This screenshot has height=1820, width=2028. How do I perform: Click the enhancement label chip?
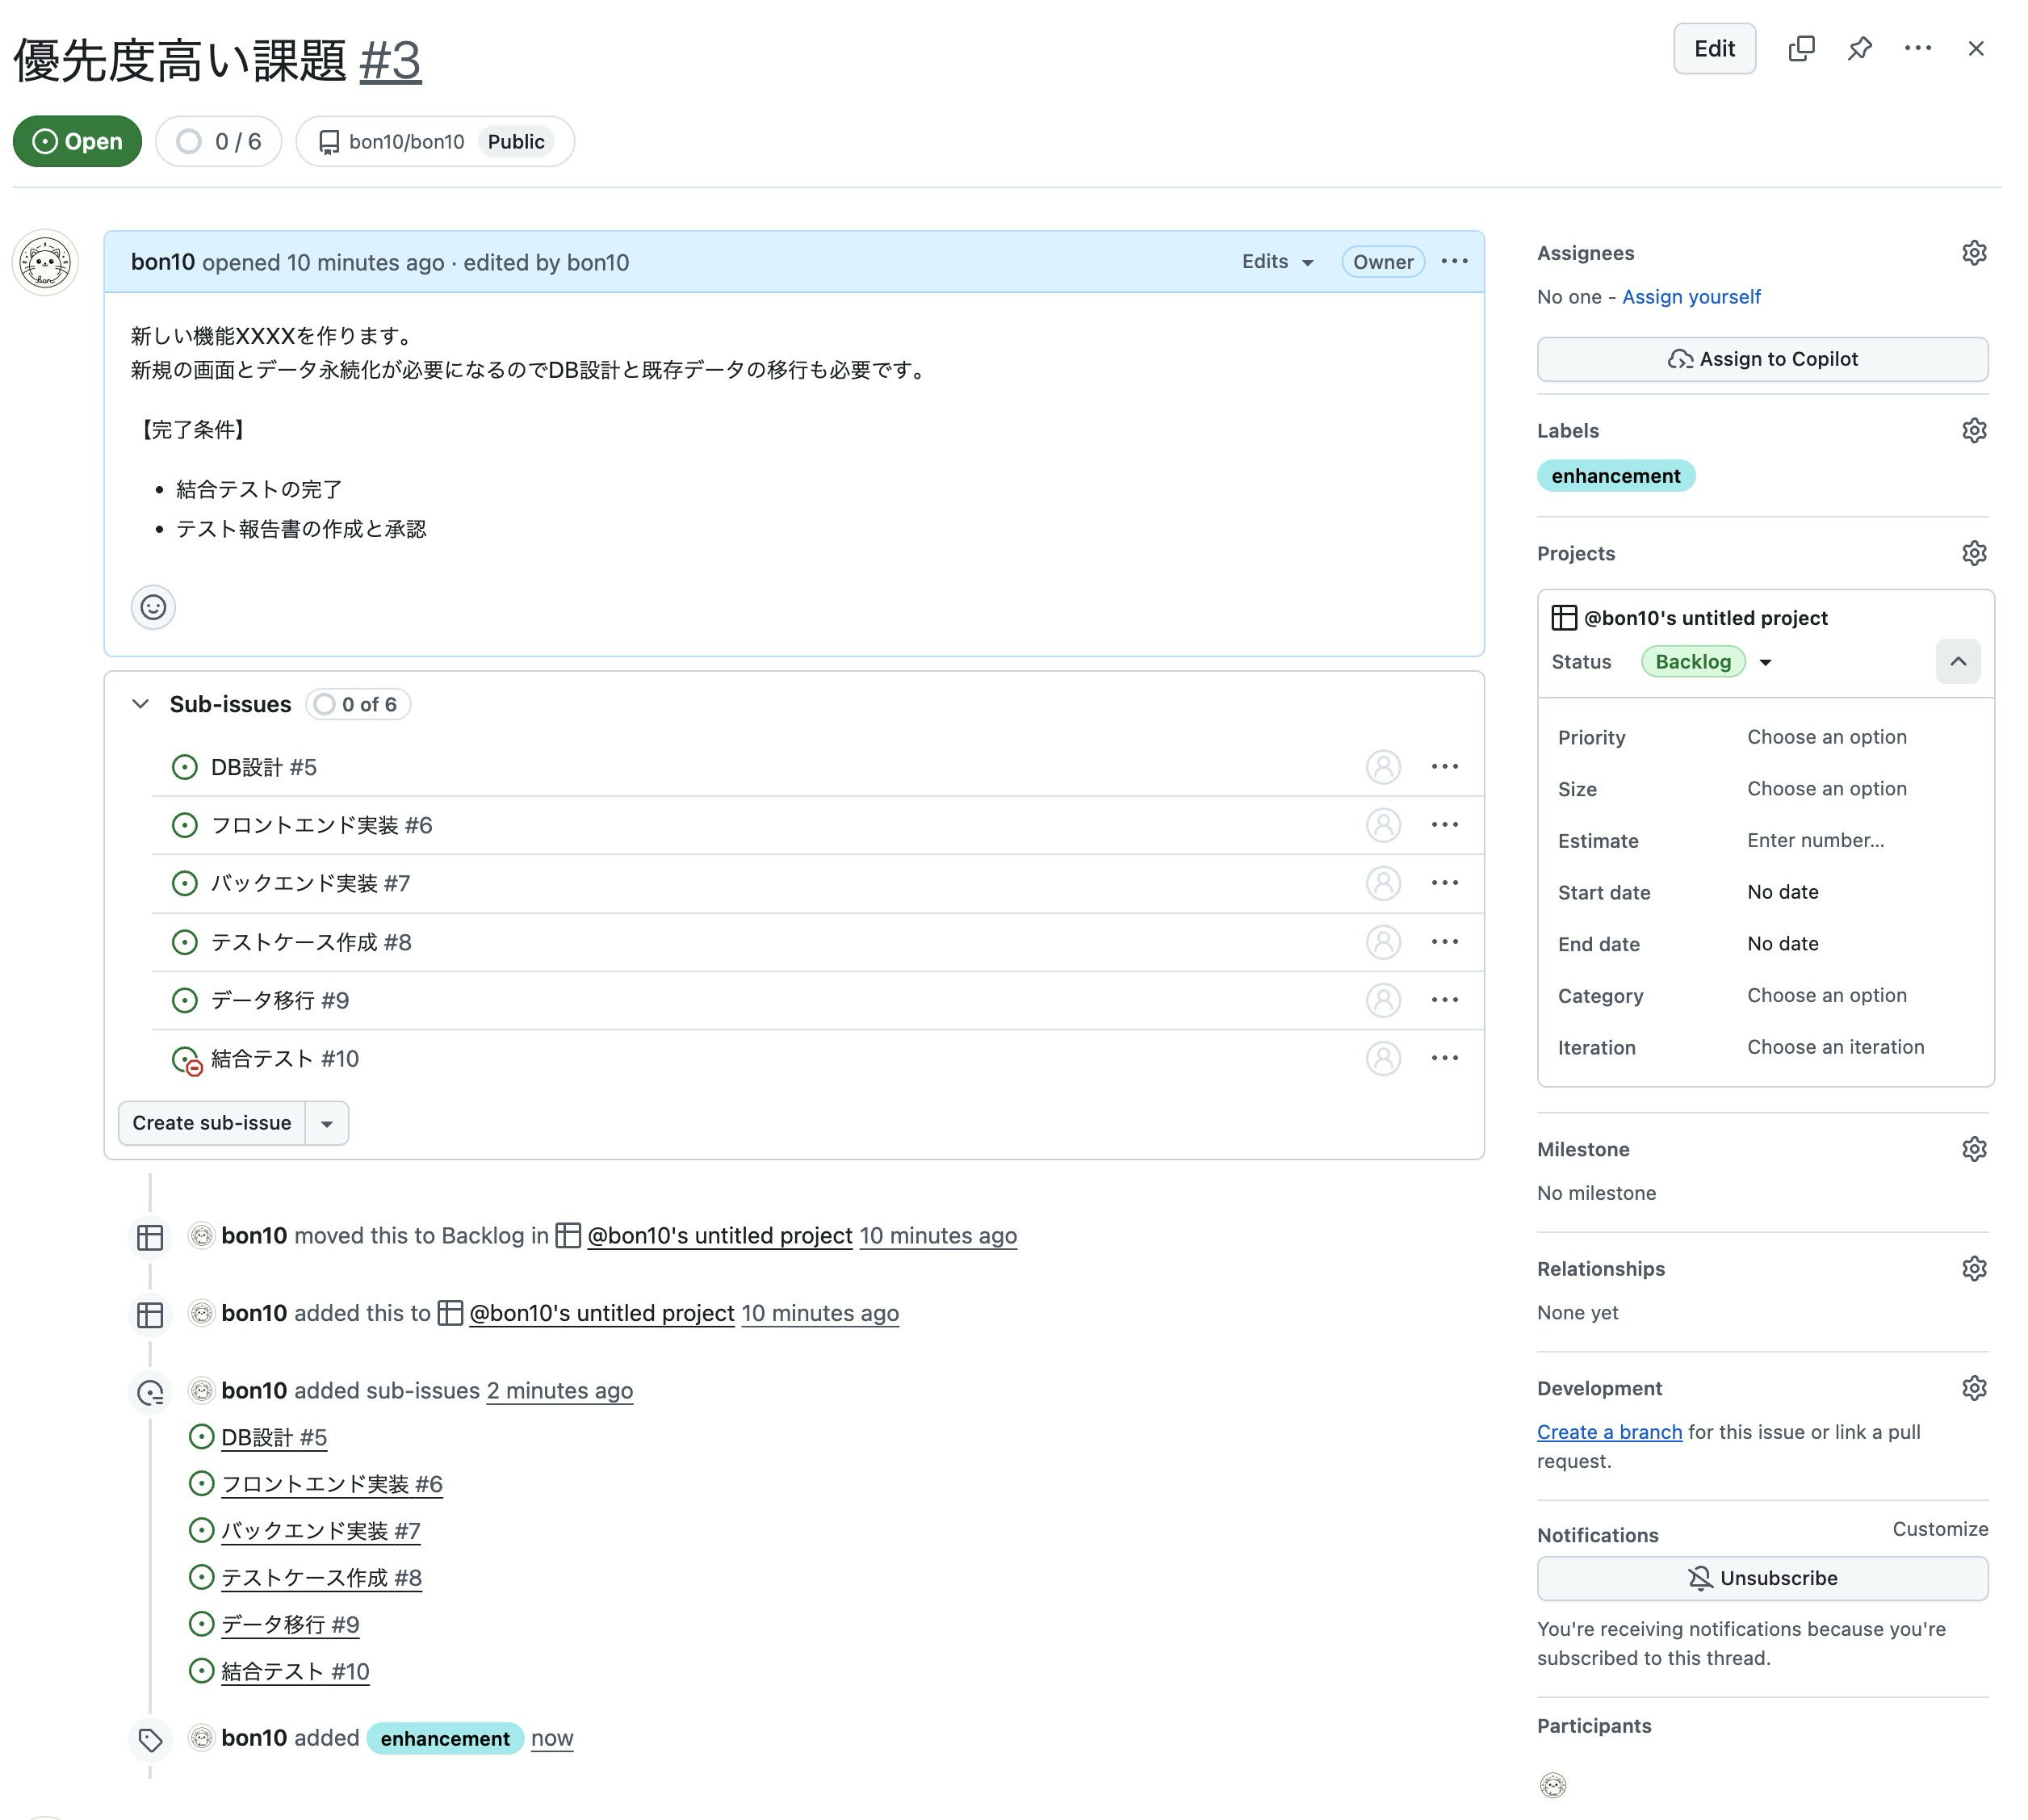point(1616,476)
